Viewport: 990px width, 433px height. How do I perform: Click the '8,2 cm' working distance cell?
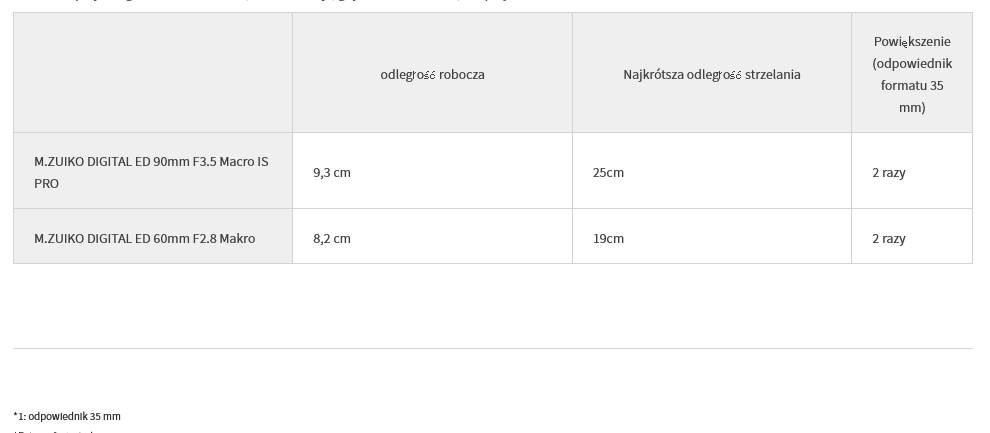[x=332, y=239]
